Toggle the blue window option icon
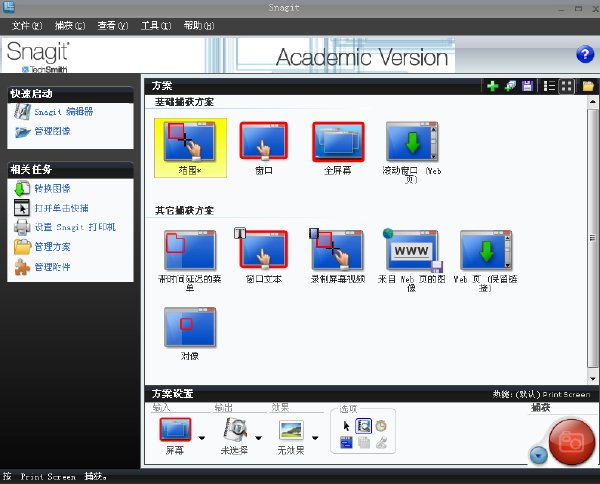Image resolution: width=600 pixels, height=484 pixels. pos(346,443)
